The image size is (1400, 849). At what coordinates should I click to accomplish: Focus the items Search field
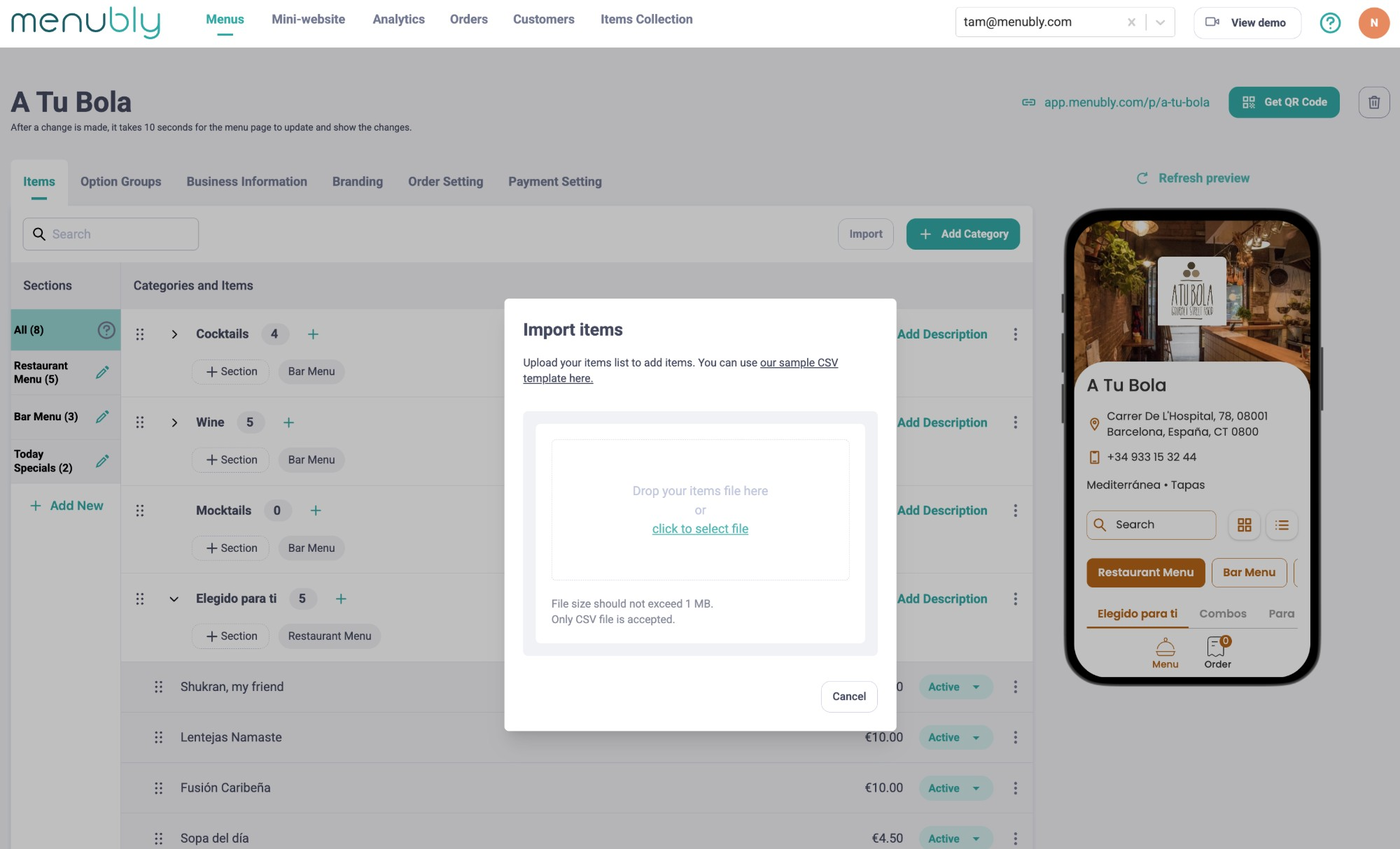click(x=111, y=234)
